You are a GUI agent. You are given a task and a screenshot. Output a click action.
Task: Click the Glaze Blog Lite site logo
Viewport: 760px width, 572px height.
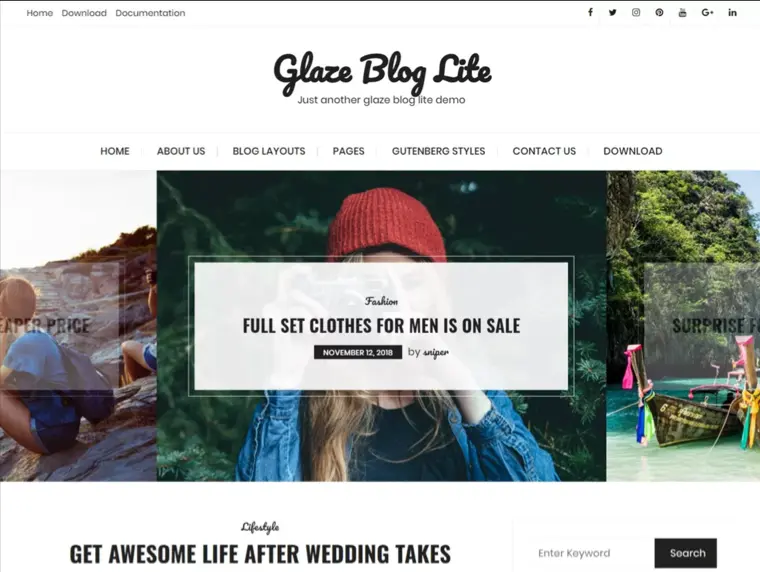[x=382, y=73]
